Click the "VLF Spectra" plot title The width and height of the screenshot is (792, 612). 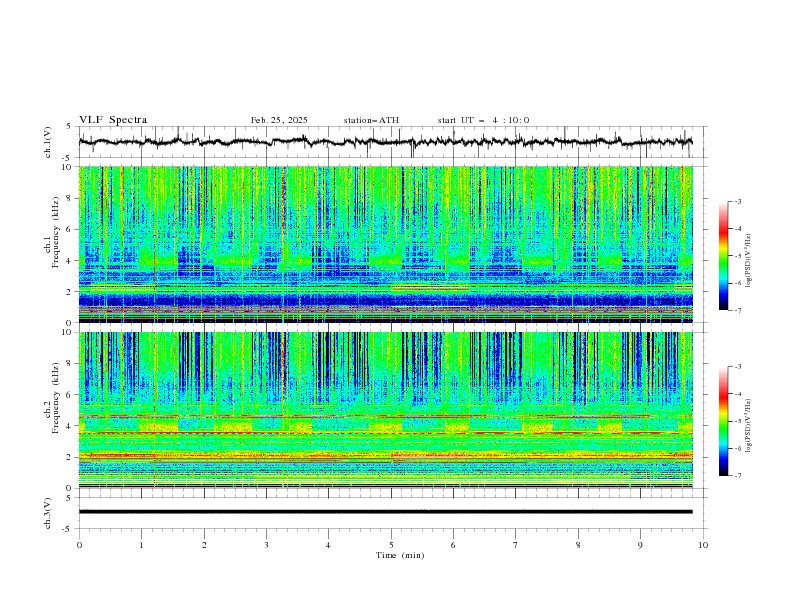pyautogui.click(x=113, y=120)
